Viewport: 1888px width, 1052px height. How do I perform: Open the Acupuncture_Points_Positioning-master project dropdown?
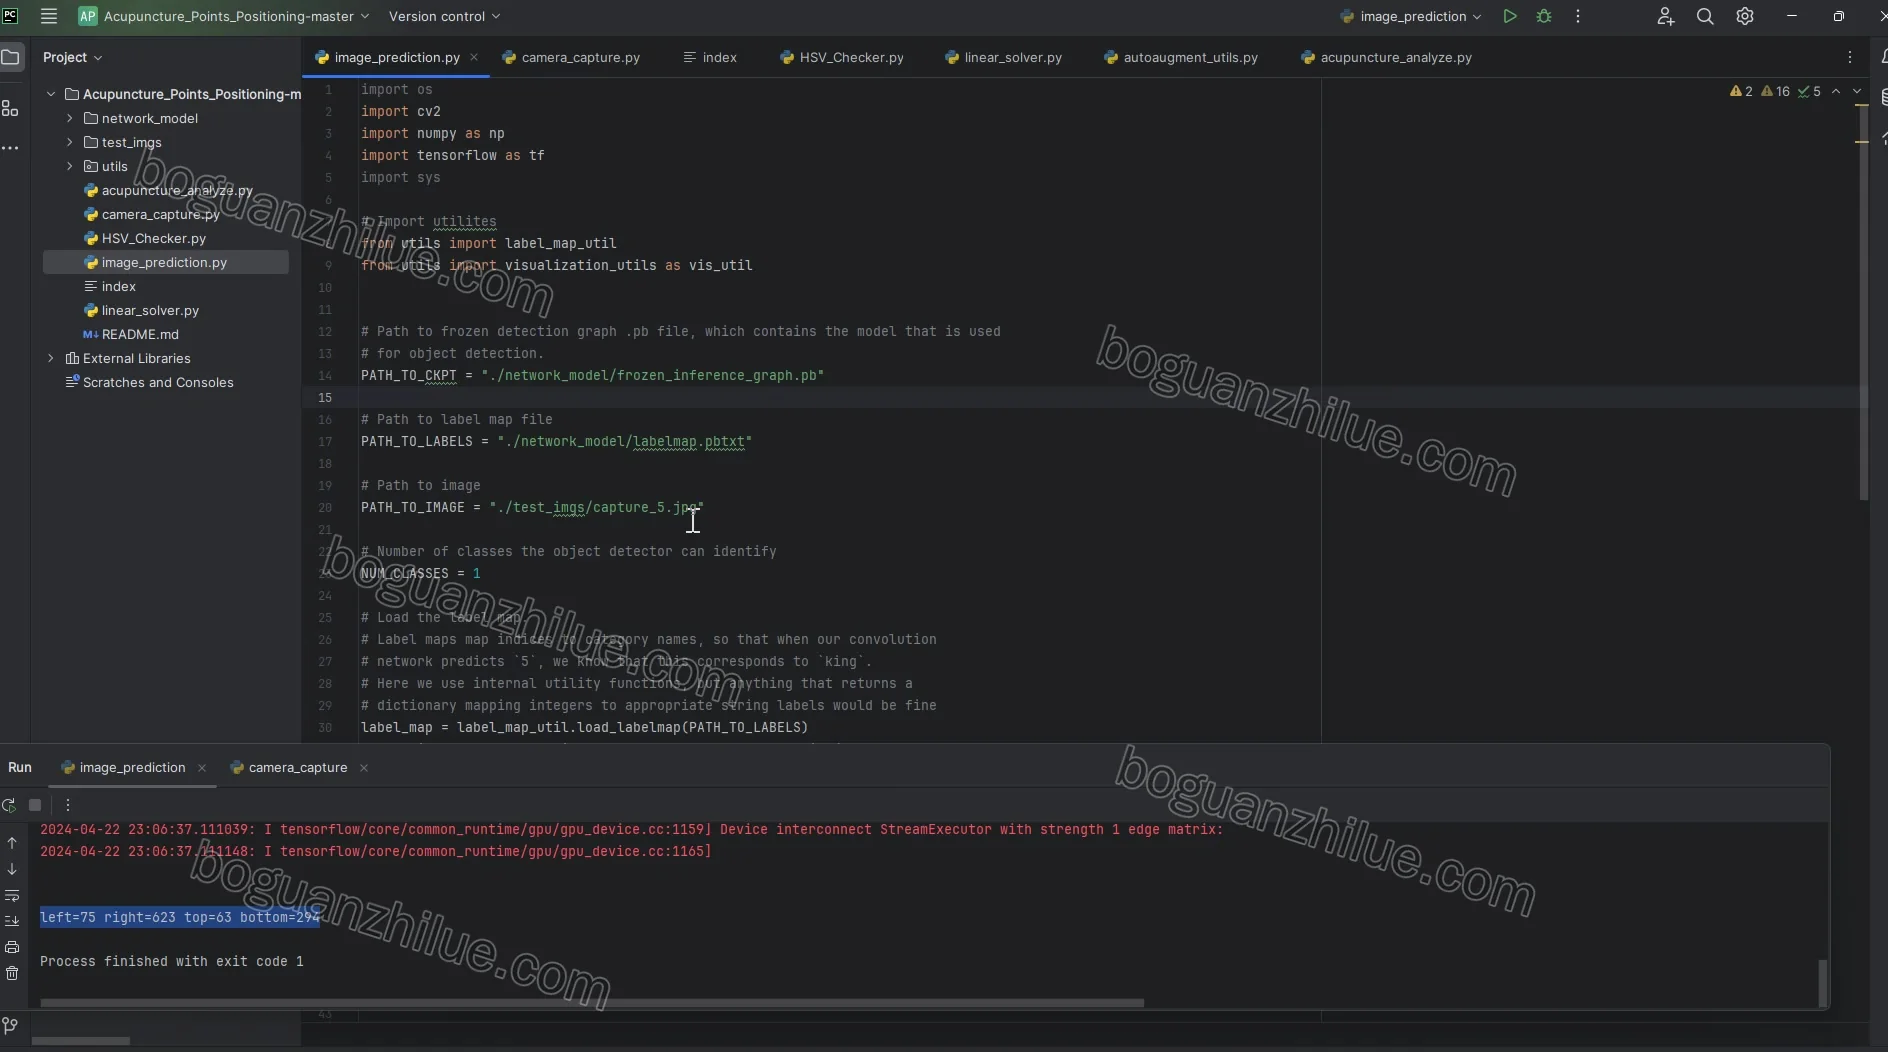pos(224,16)
